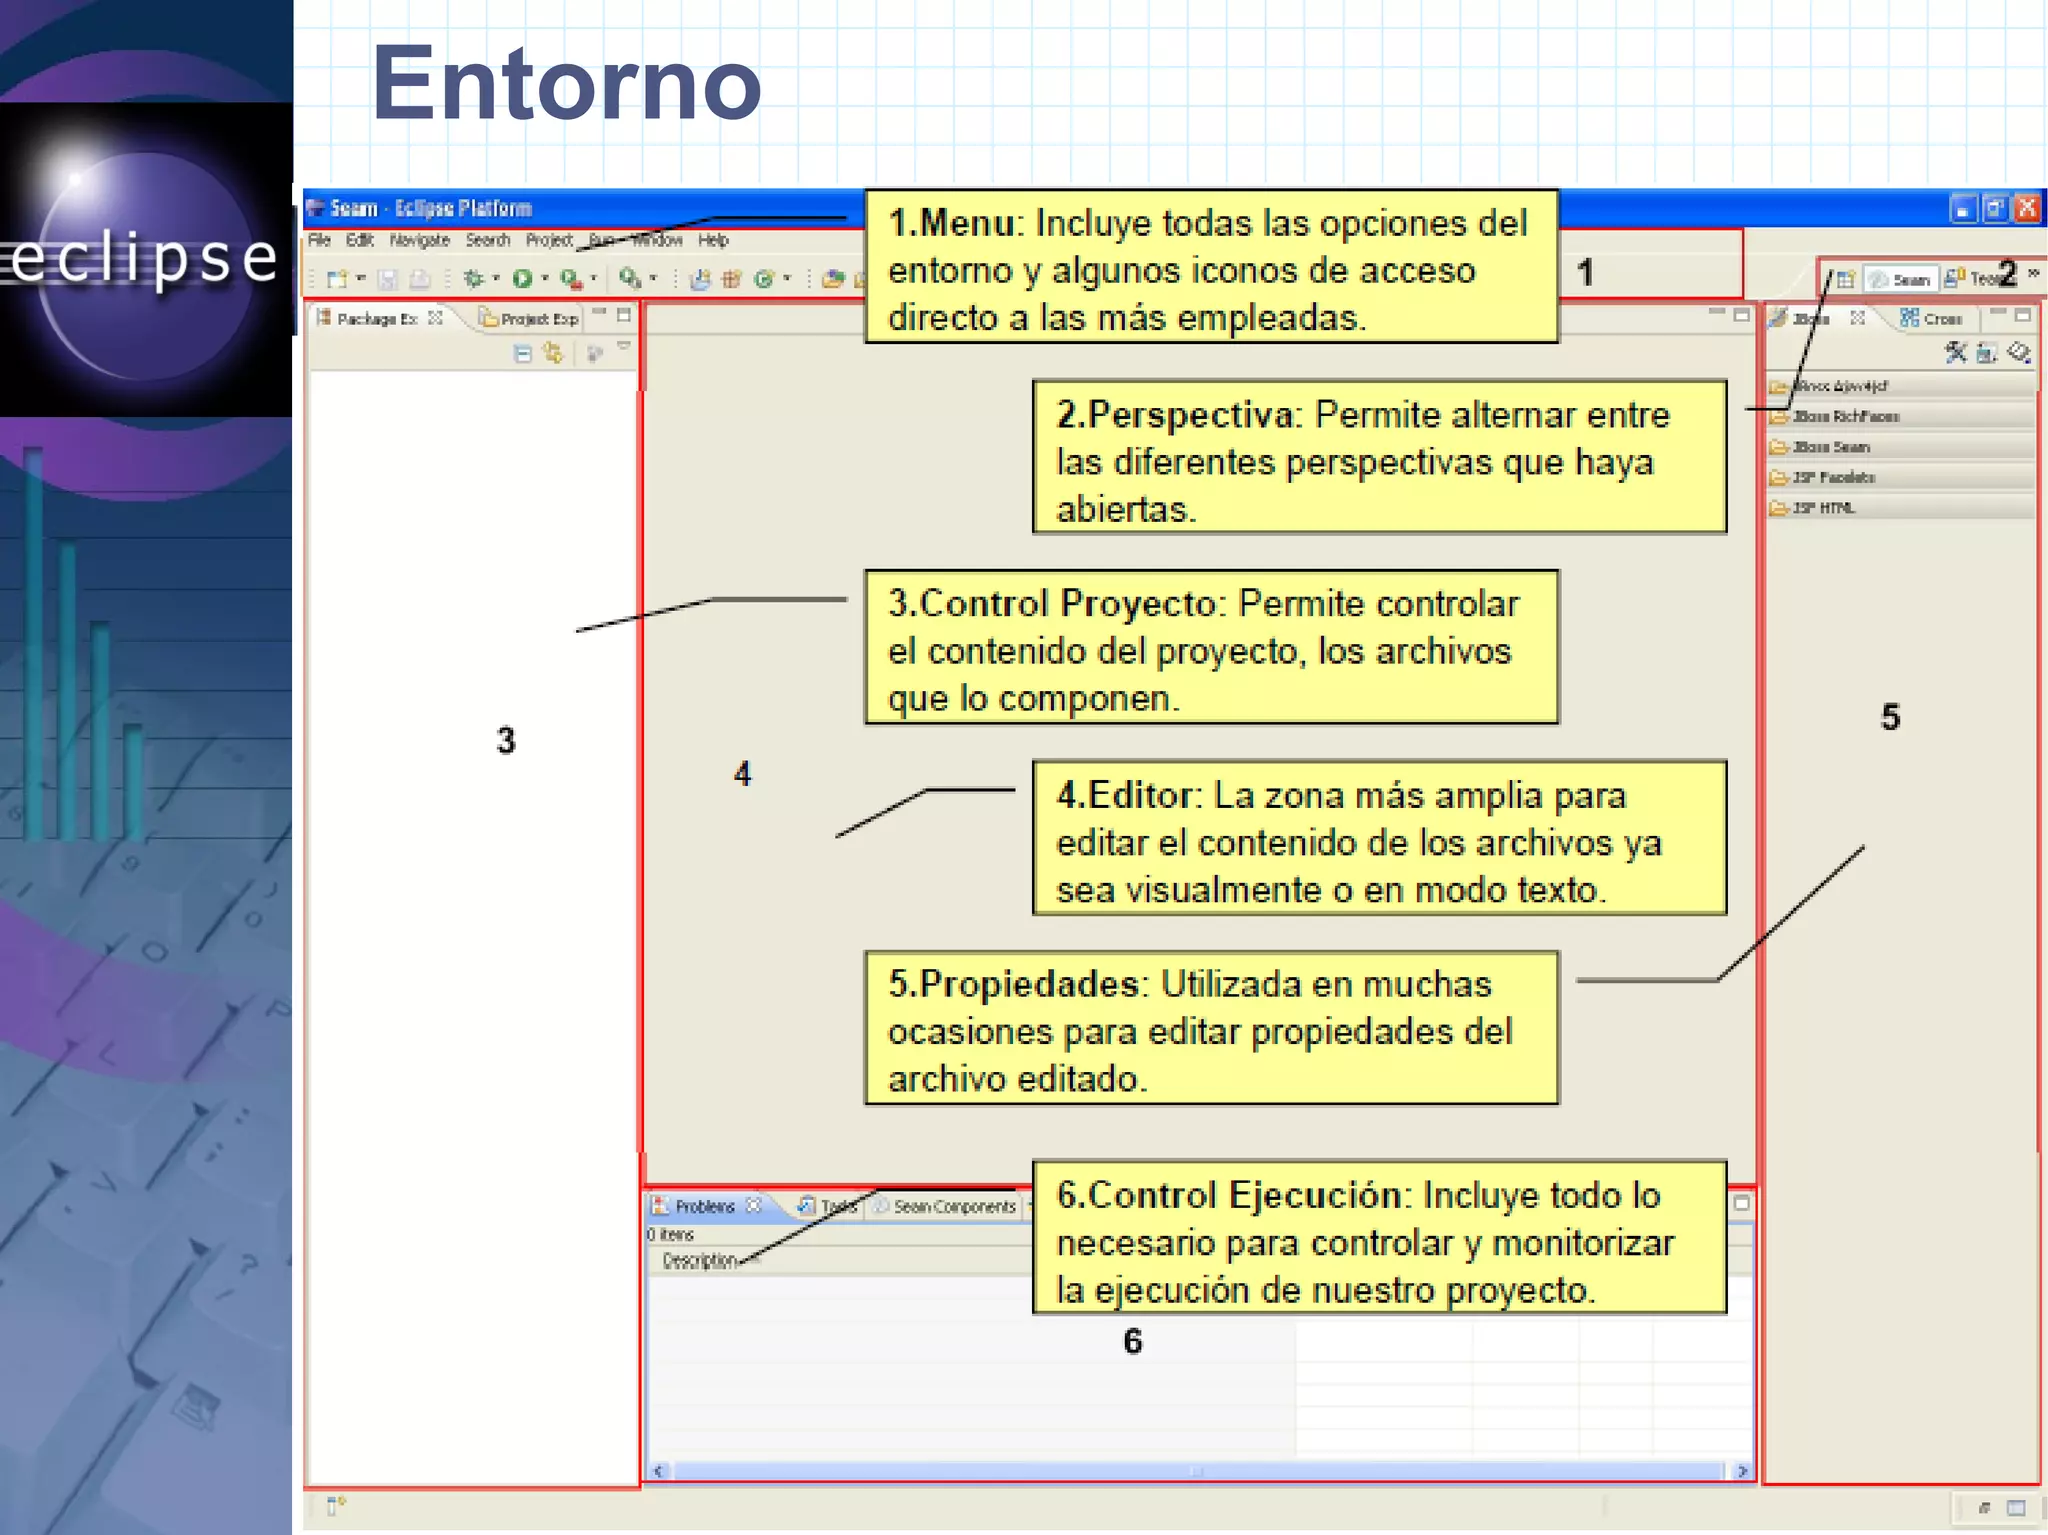
Task: Select the Seam Components tab
Action: pos(952,1207)
